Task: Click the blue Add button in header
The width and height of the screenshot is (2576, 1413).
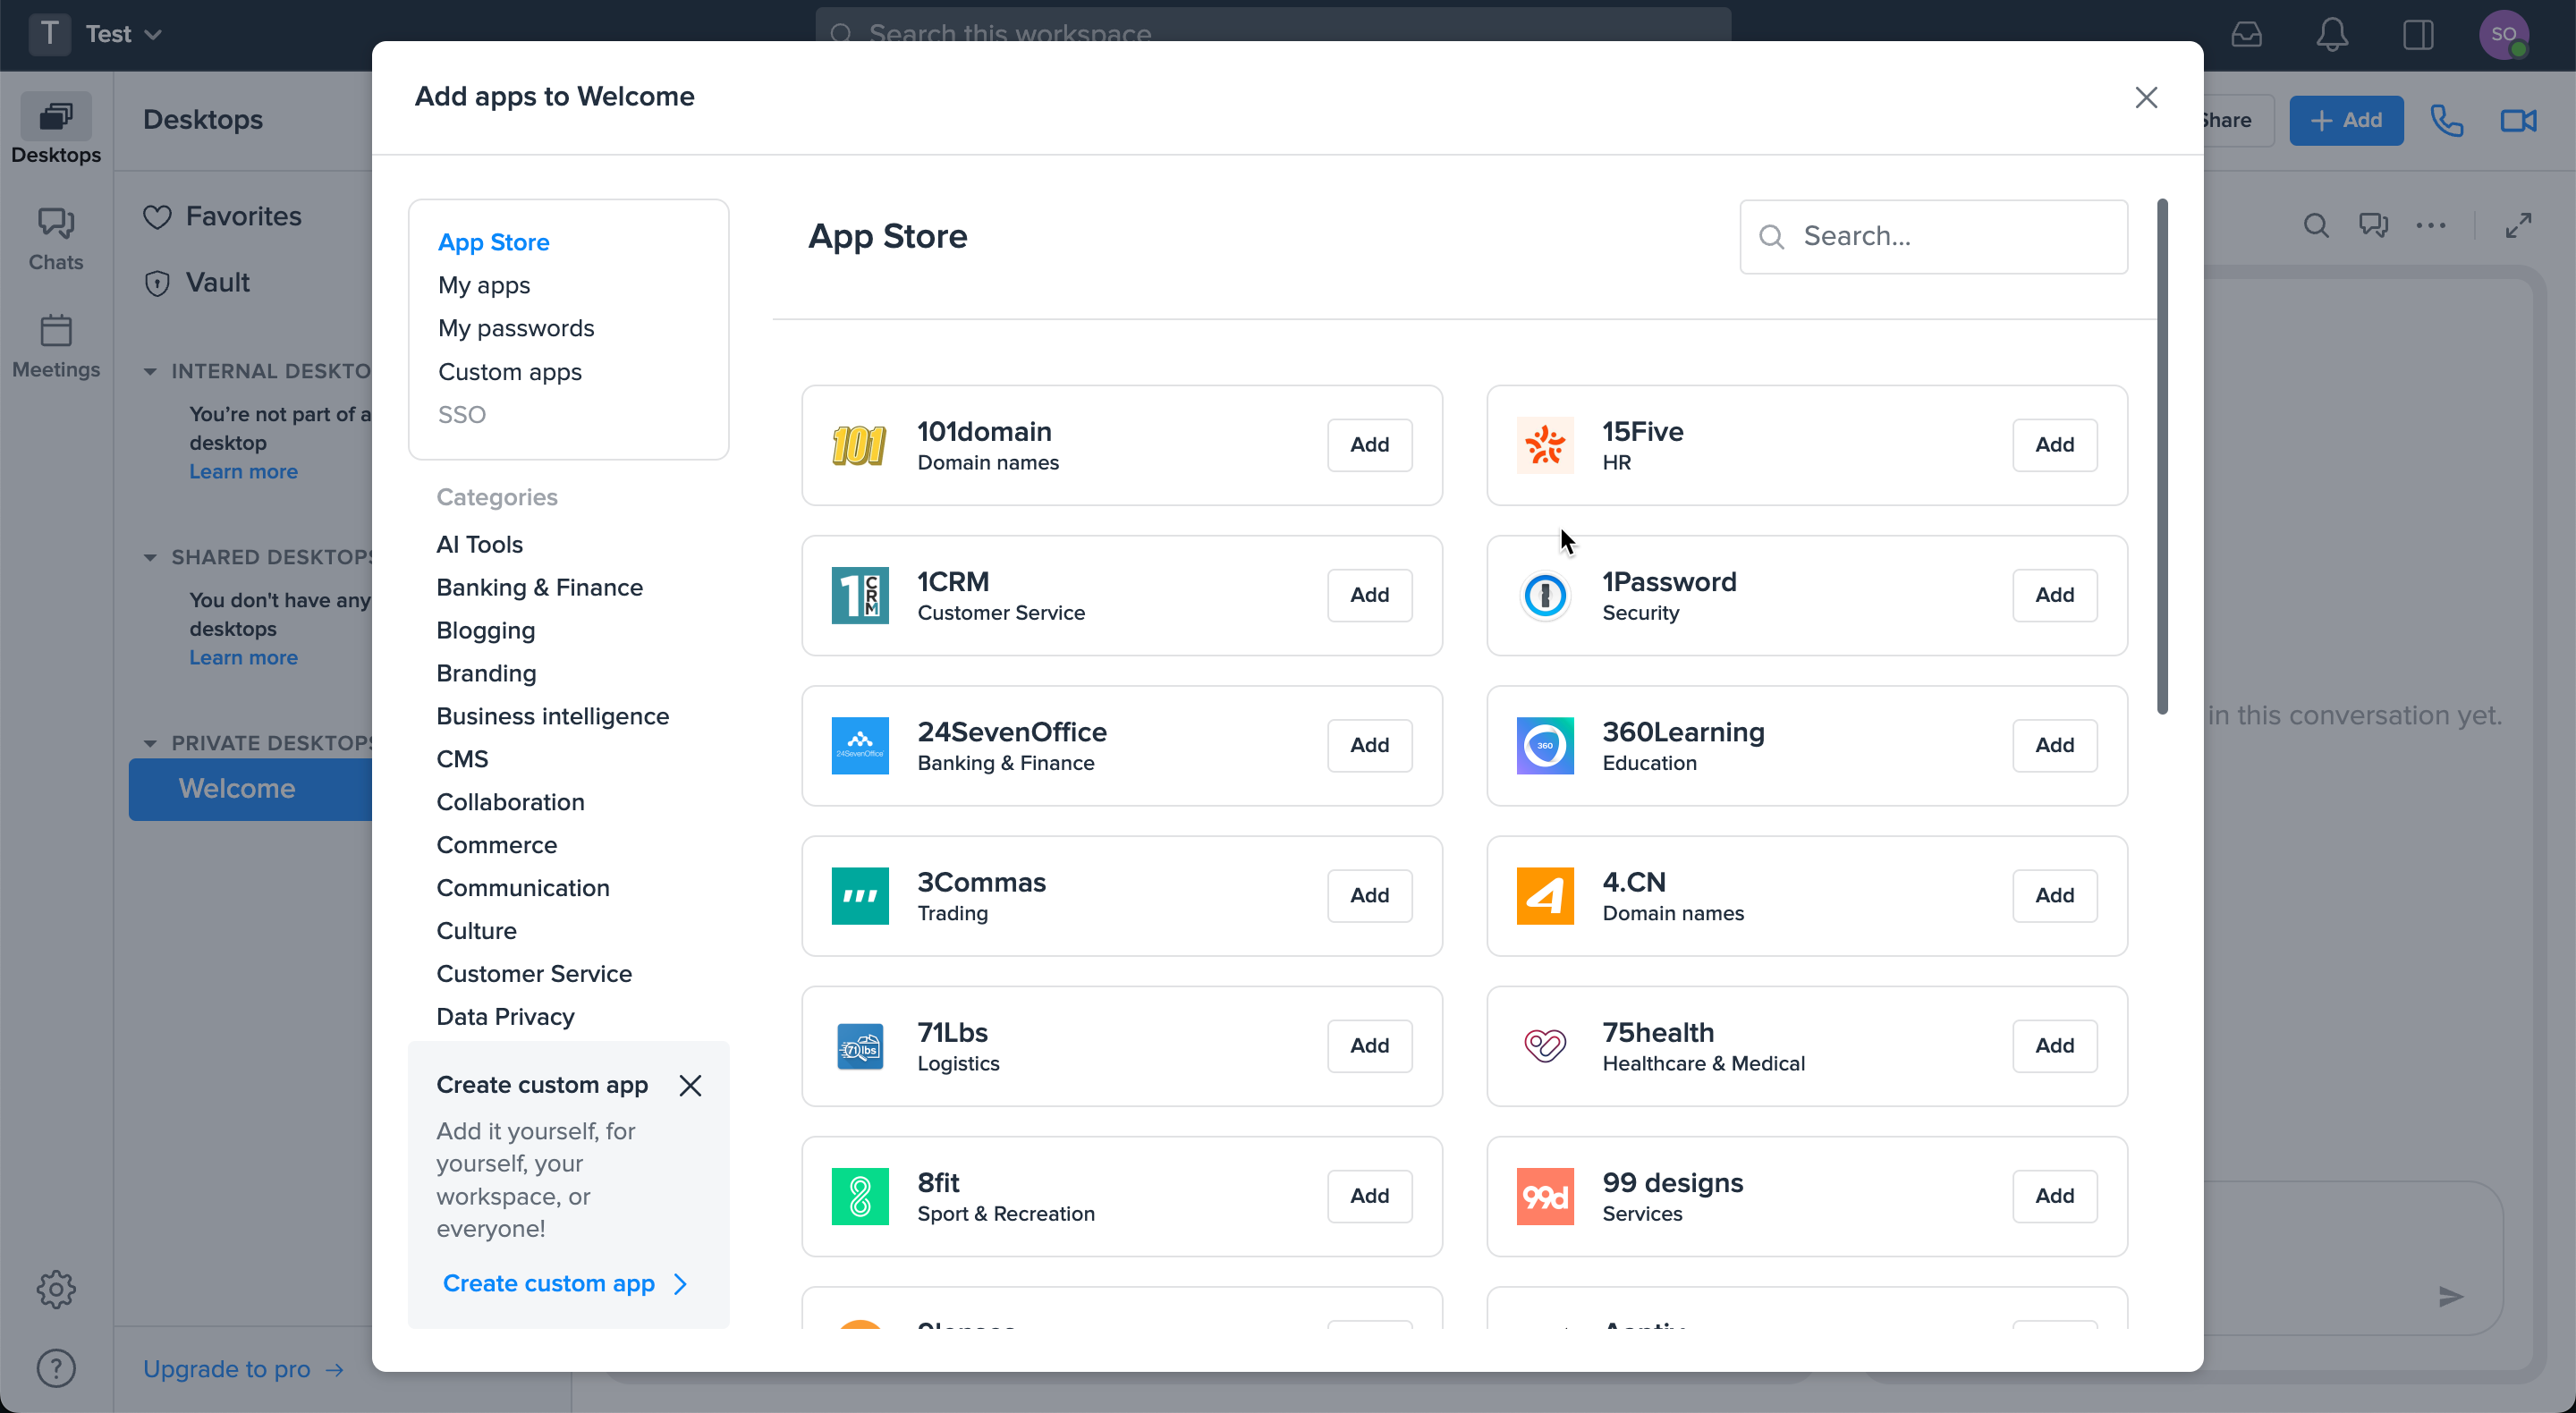Action: click(x=2346, y=120)
